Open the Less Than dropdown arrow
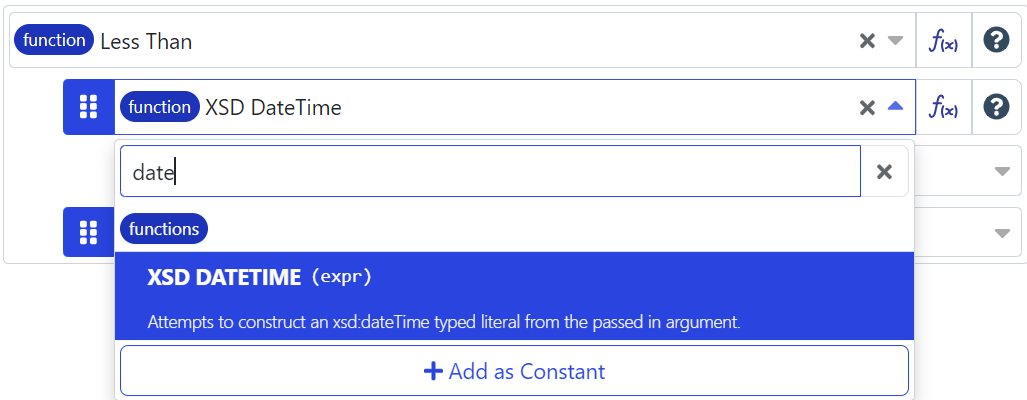1027x400 pixels. [896, 41]
